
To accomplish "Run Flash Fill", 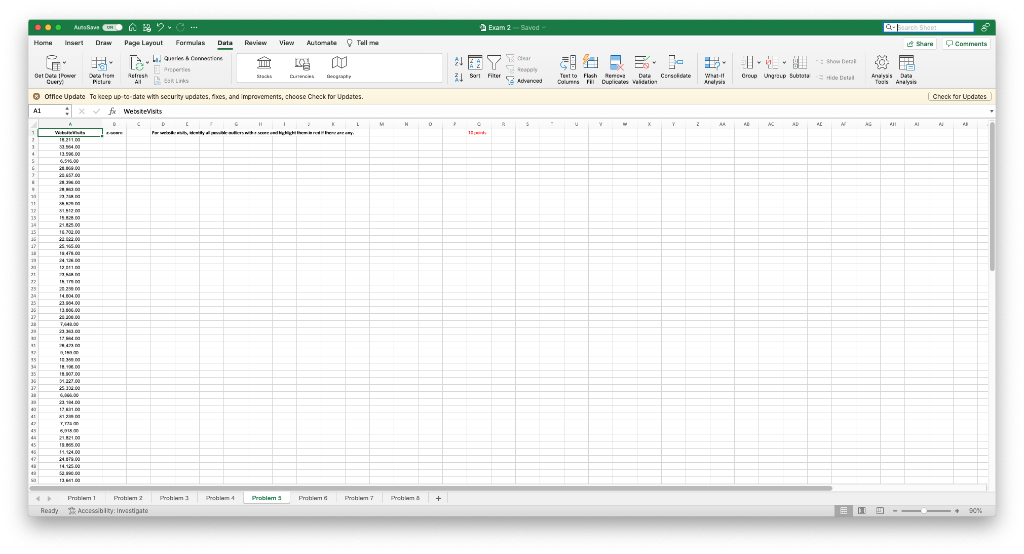I will tap(590, 69).
